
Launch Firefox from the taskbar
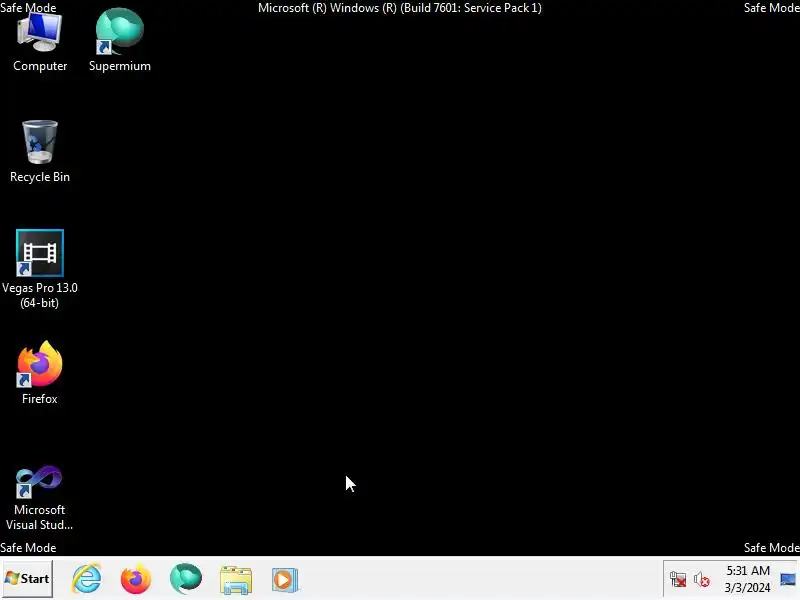136,579
